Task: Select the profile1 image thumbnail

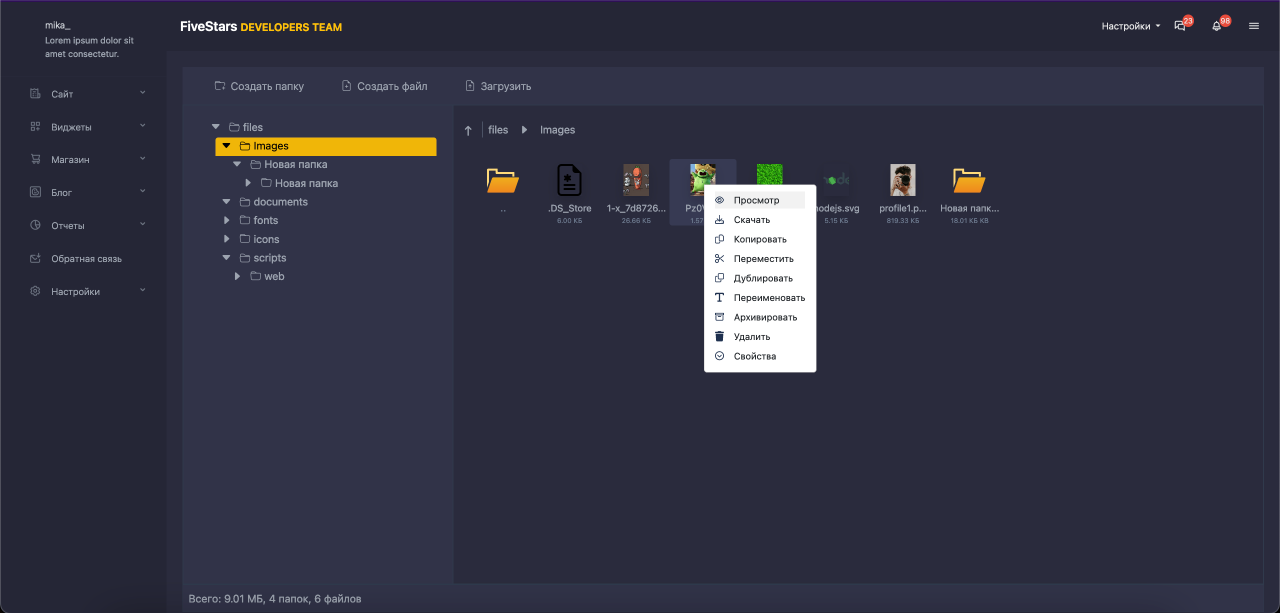Action: pos(902,181)
